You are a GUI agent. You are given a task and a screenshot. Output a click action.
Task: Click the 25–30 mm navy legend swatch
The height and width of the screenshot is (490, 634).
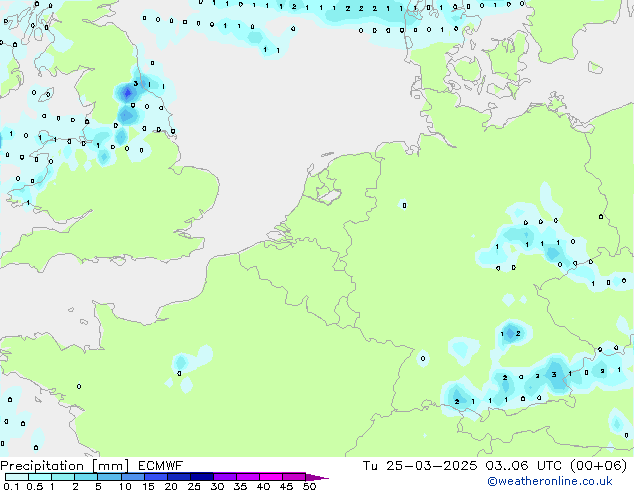click(x=201, y=477)
